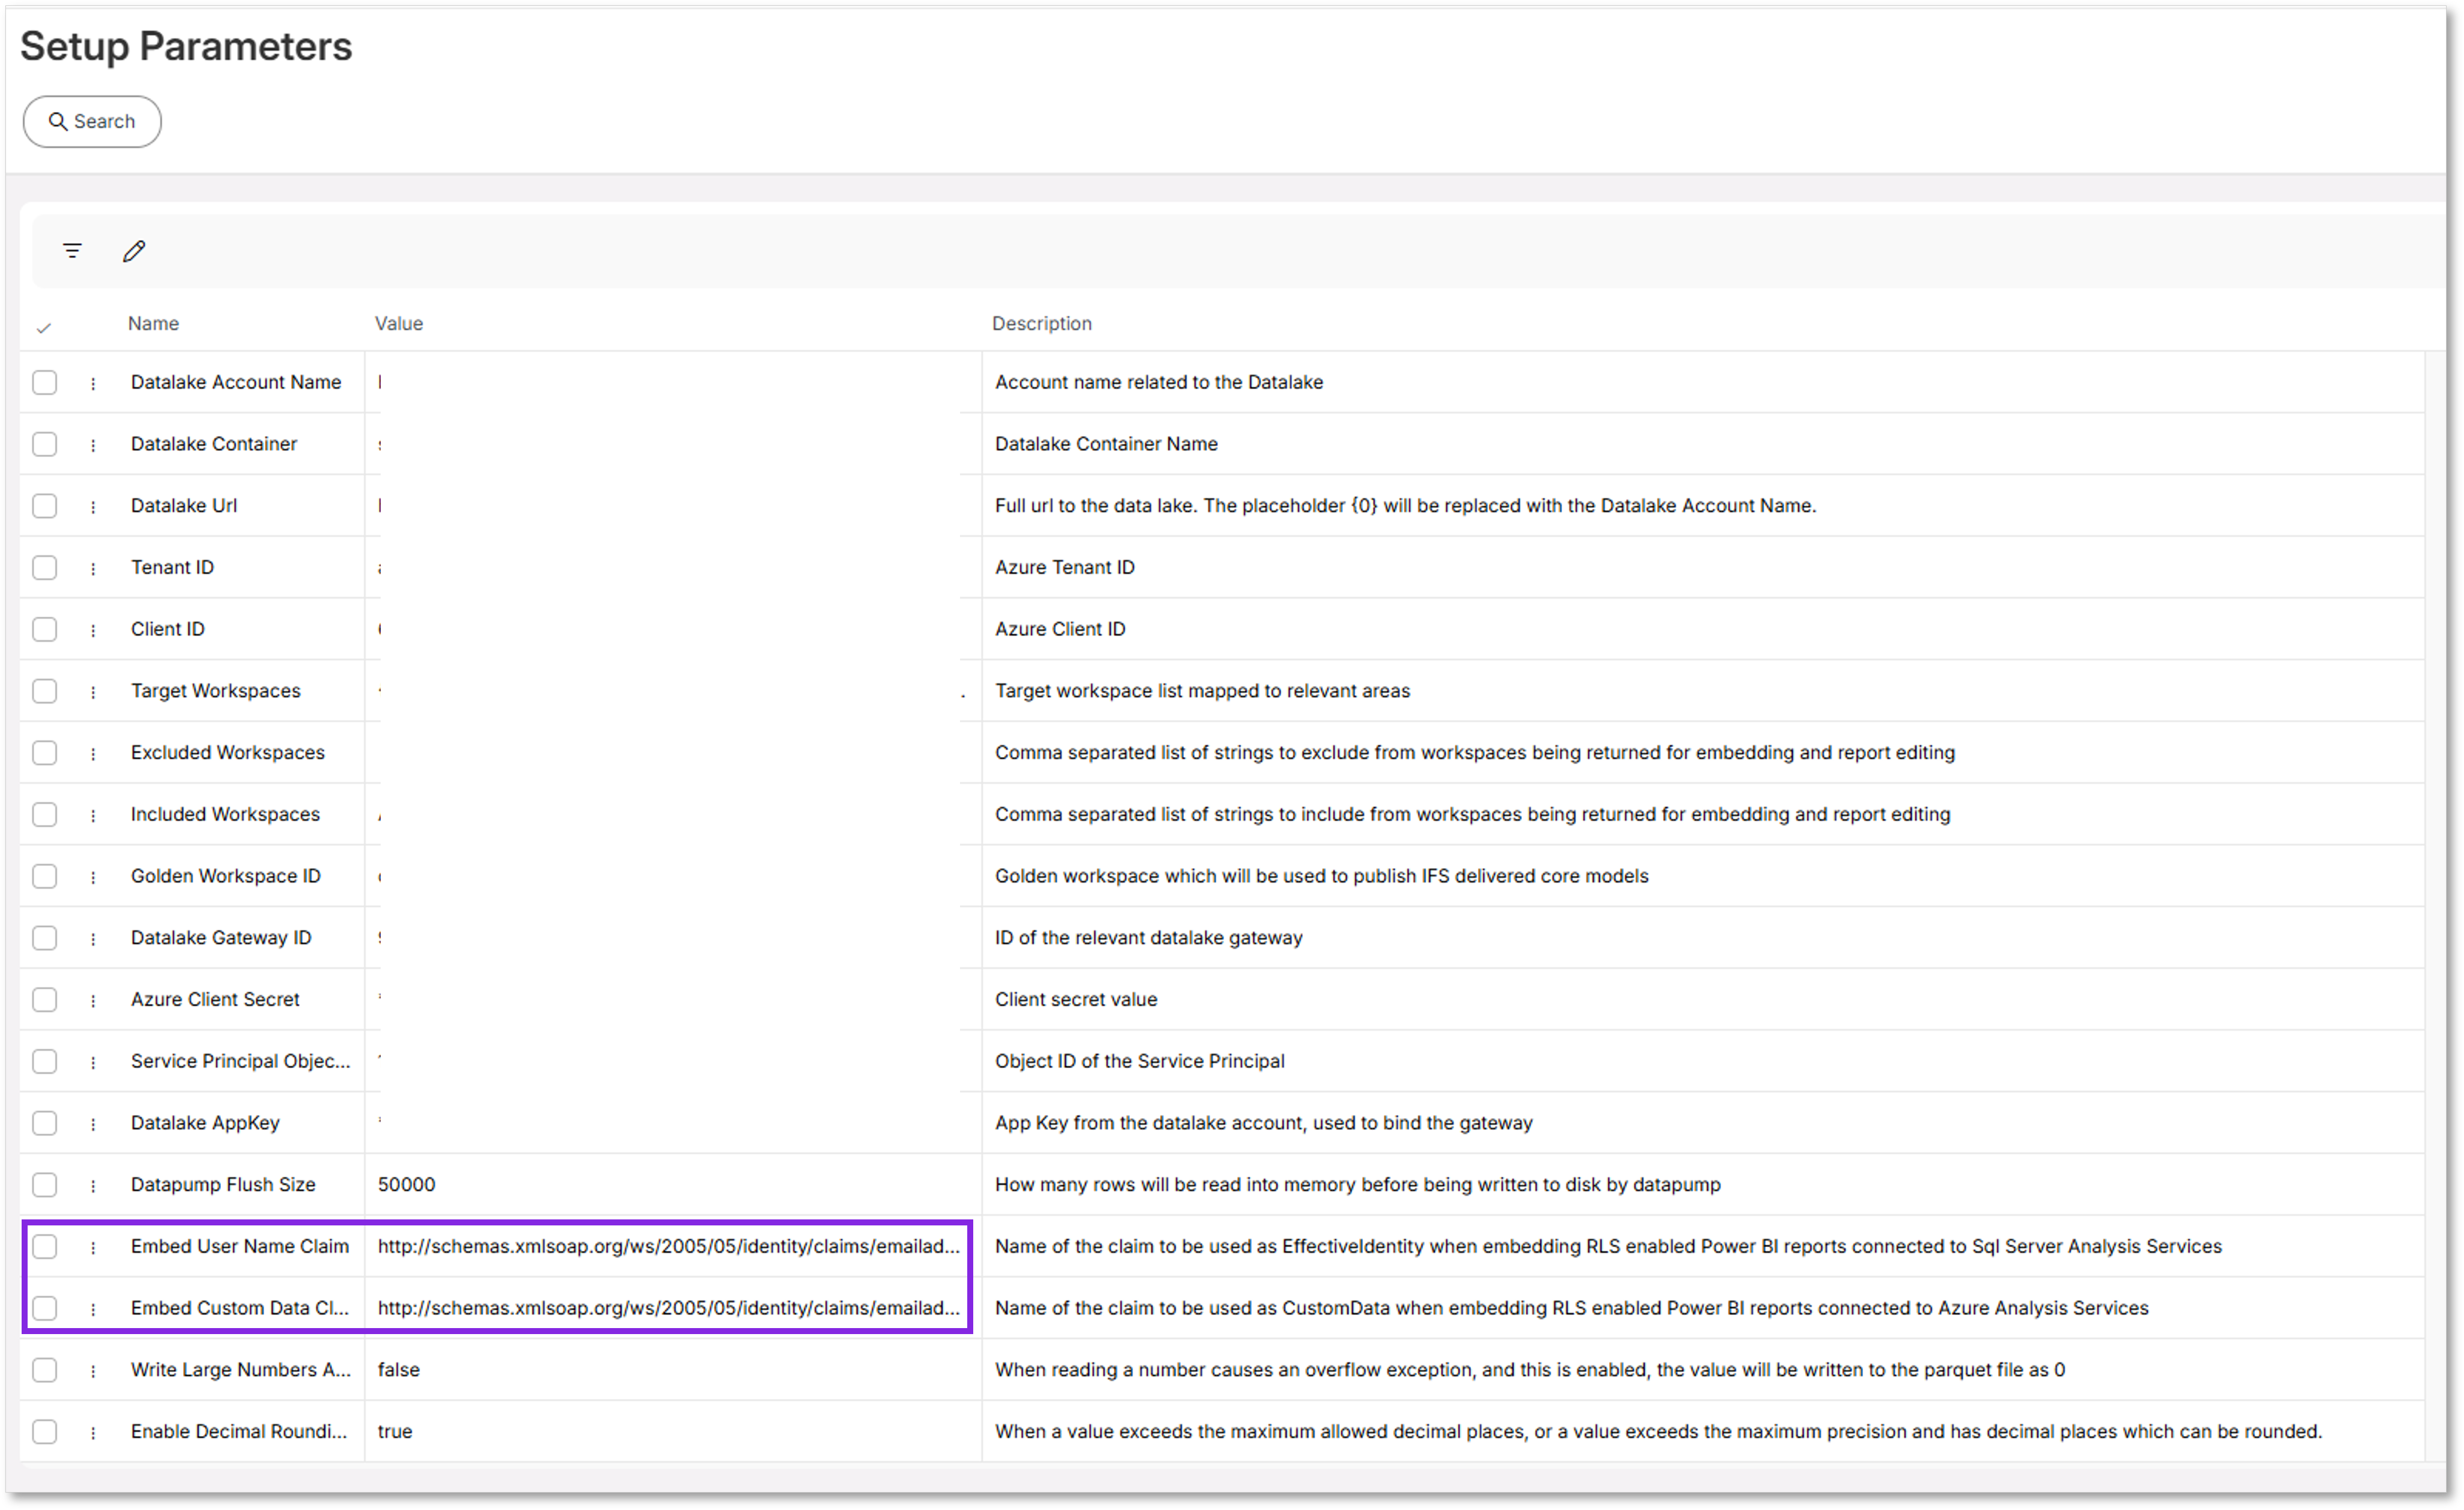Open the filter icon in the toolbar
The image size is (2464, 1510).
click(x=72, y=251)
